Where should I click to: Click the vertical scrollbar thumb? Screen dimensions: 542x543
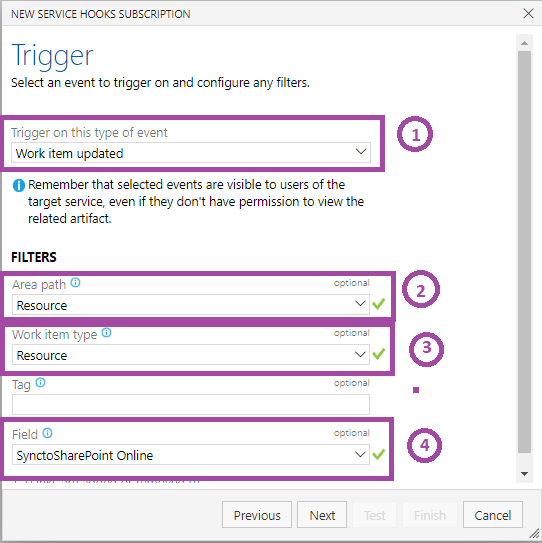[524, 252]
